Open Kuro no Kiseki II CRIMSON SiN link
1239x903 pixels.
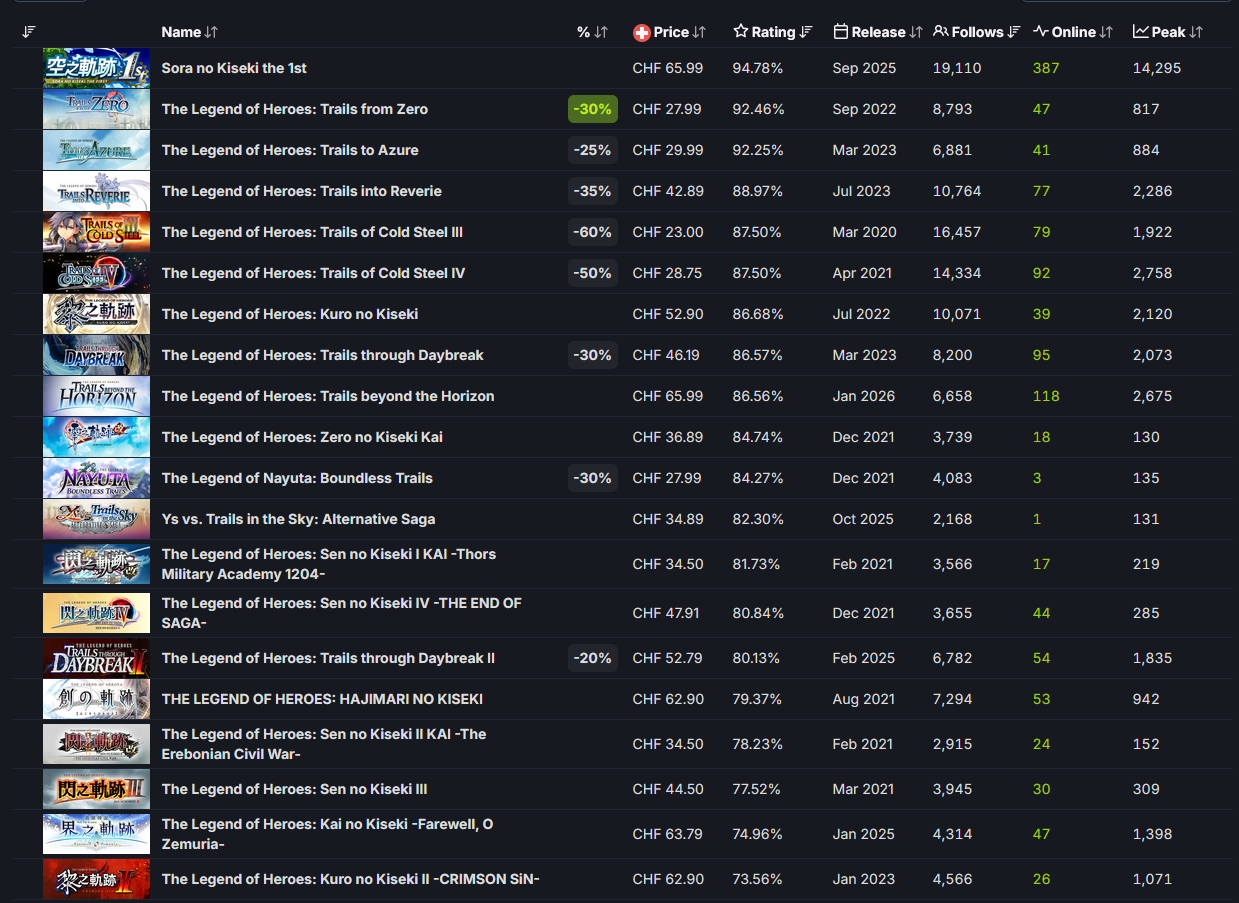coord(351,879)
